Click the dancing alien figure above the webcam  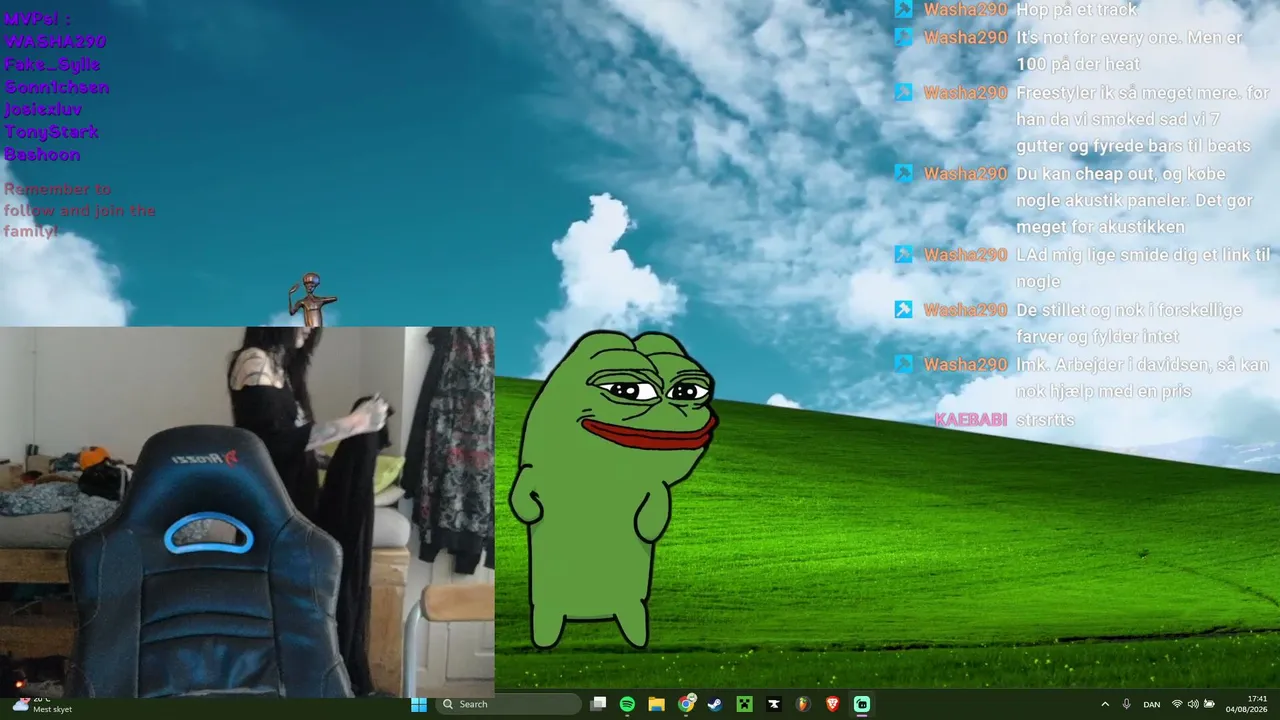point(311,299)
